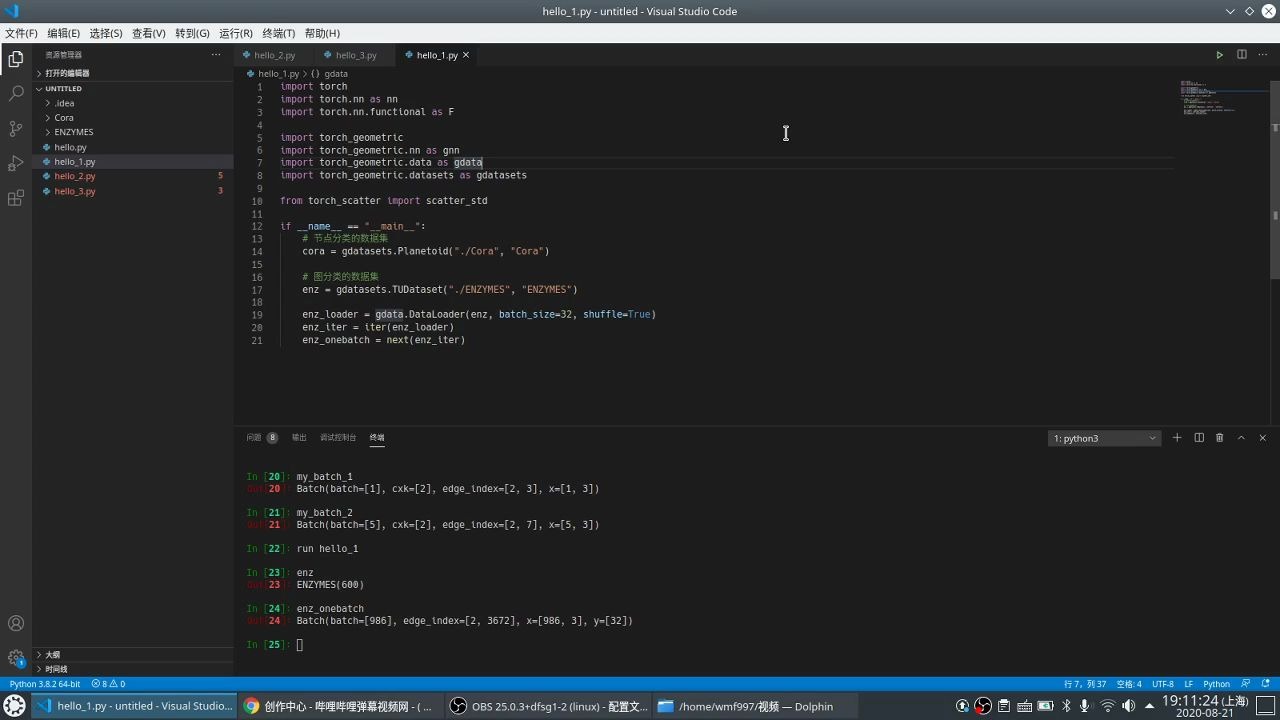Open Terminal menu (终端)
1280x720 pixels.
[277, 33]
